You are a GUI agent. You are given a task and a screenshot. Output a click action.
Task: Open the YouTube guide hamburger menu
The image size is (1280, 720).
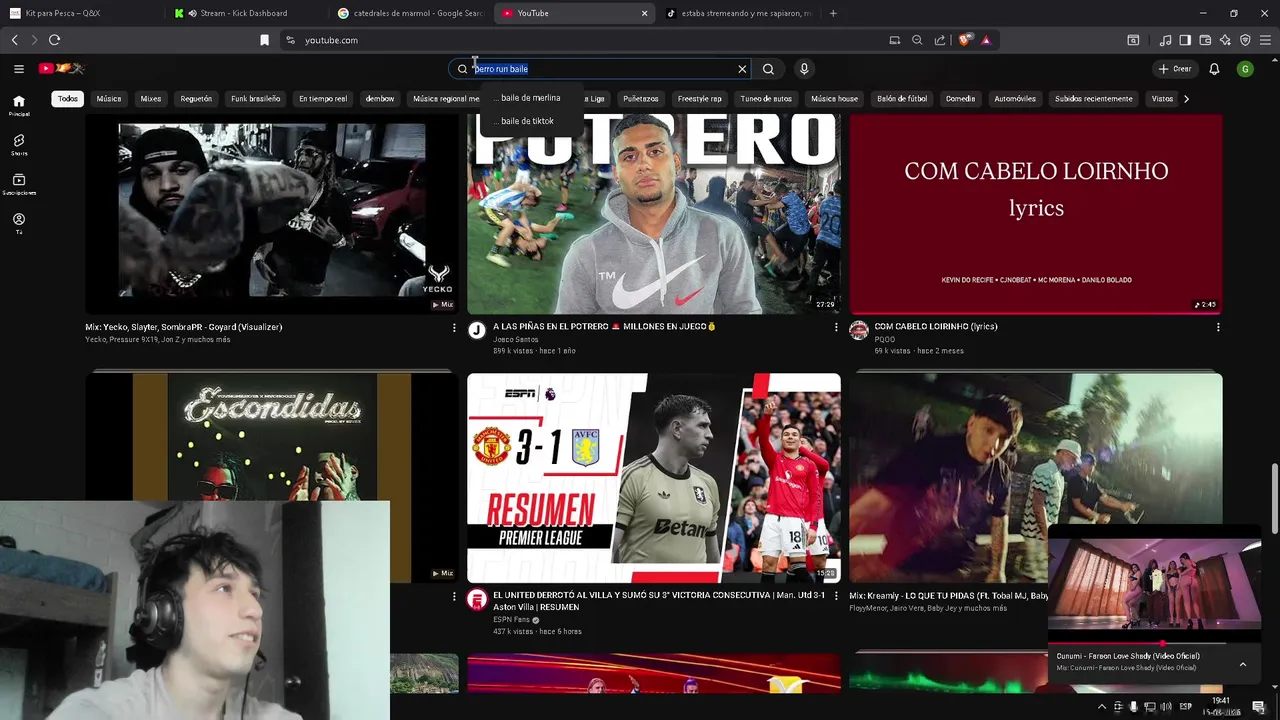click(x=18, y=69)
